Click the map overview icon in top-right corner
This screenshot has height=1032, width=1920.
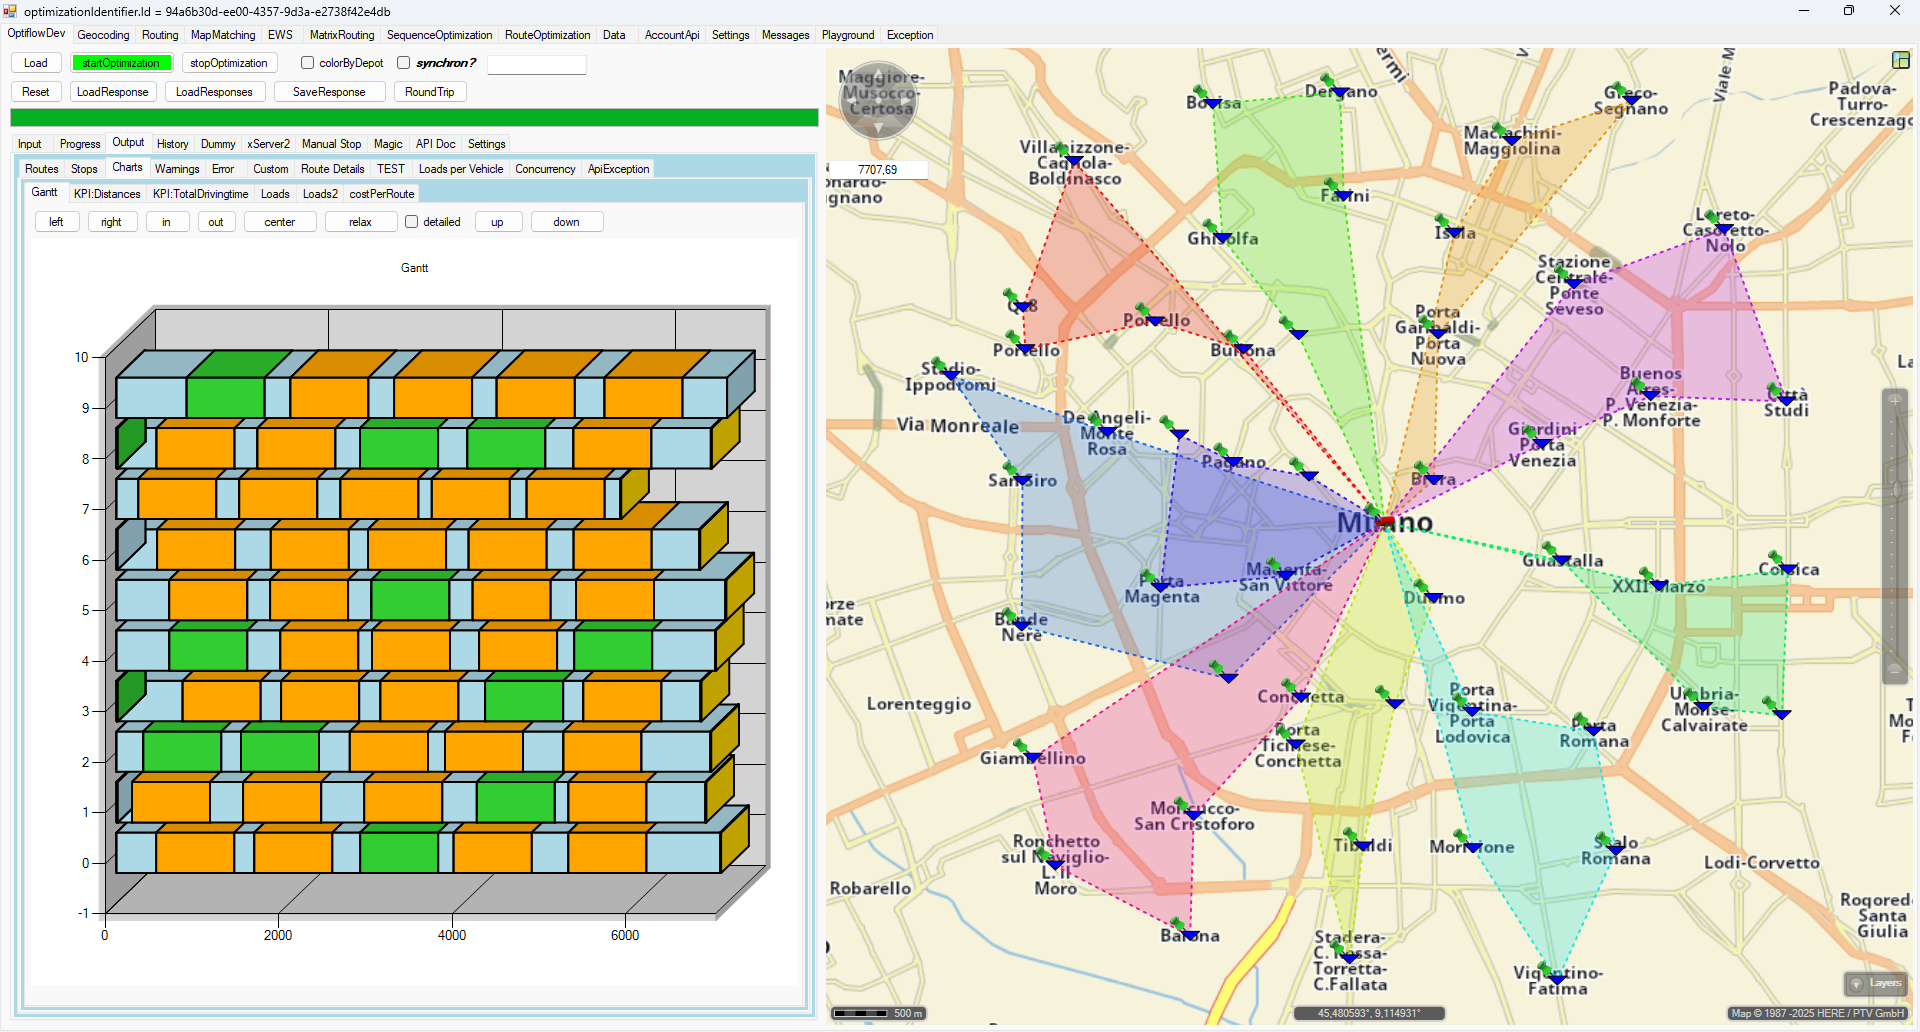click(x=1901, y=60)
